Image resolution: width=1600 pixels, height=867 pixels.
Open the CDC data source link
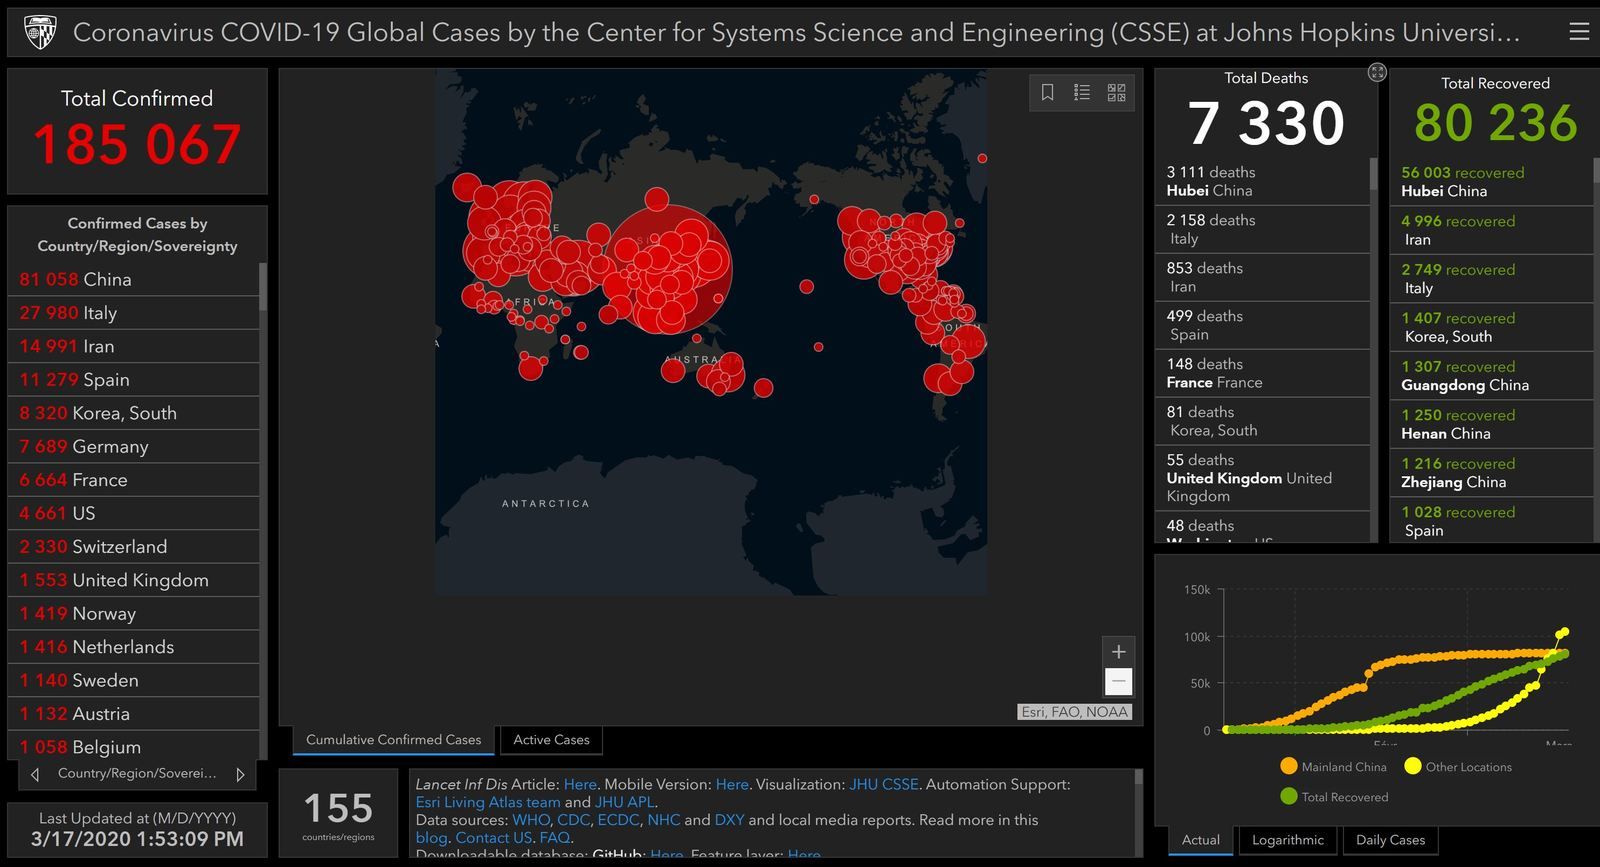[573, 820]
